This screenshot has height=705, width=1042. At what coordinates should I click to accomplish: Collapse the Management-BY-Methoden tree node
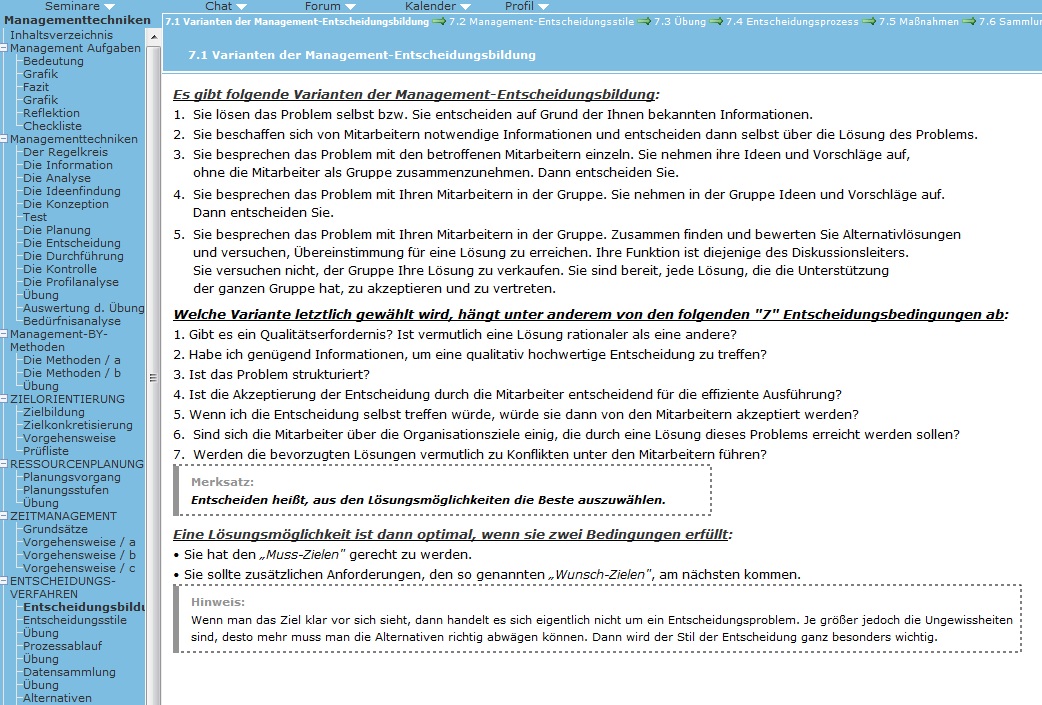3,334
